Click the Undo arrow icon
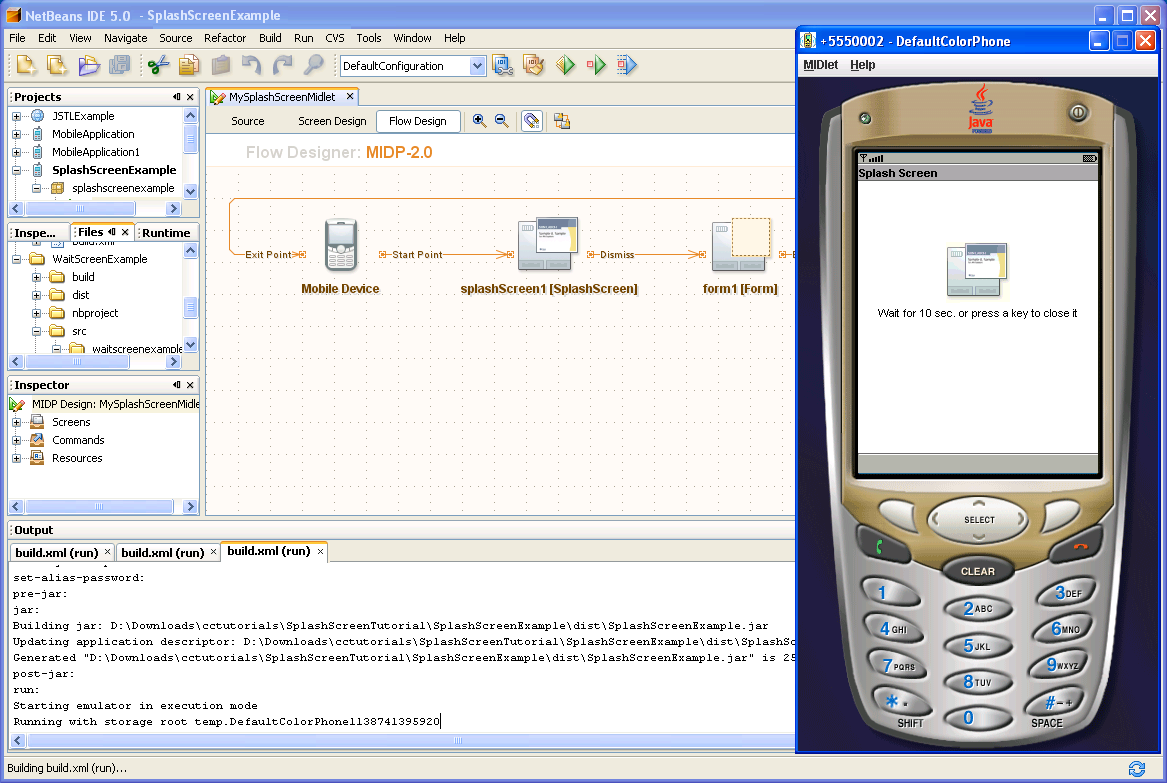Screen dimensions: 1167x783 click(x=252, y=65)
